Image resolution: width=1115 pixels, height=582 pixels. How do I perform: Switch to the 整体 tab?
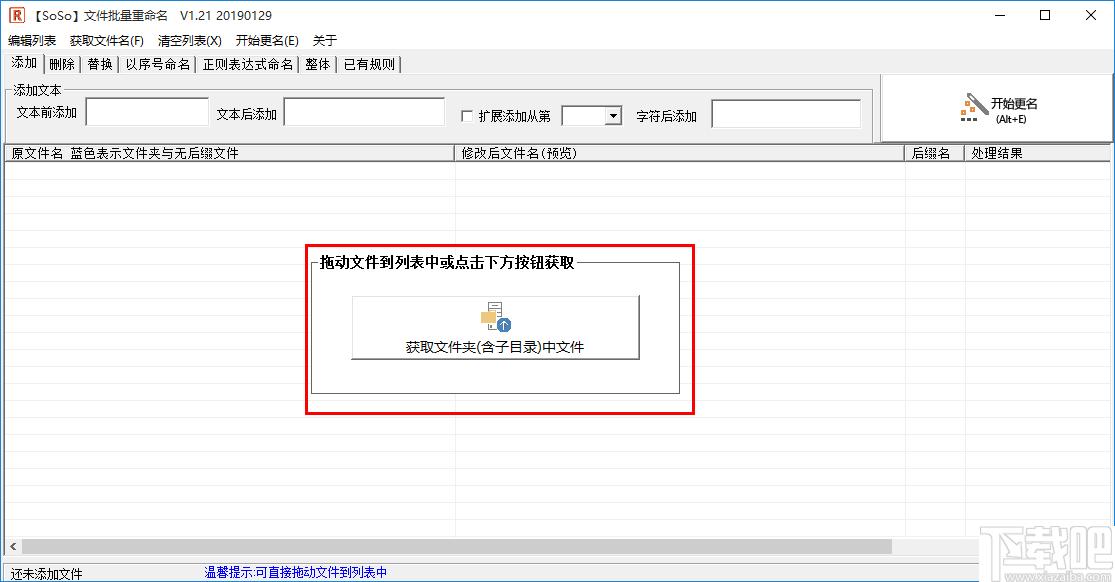pyautogui.click(x=318, y=64)
